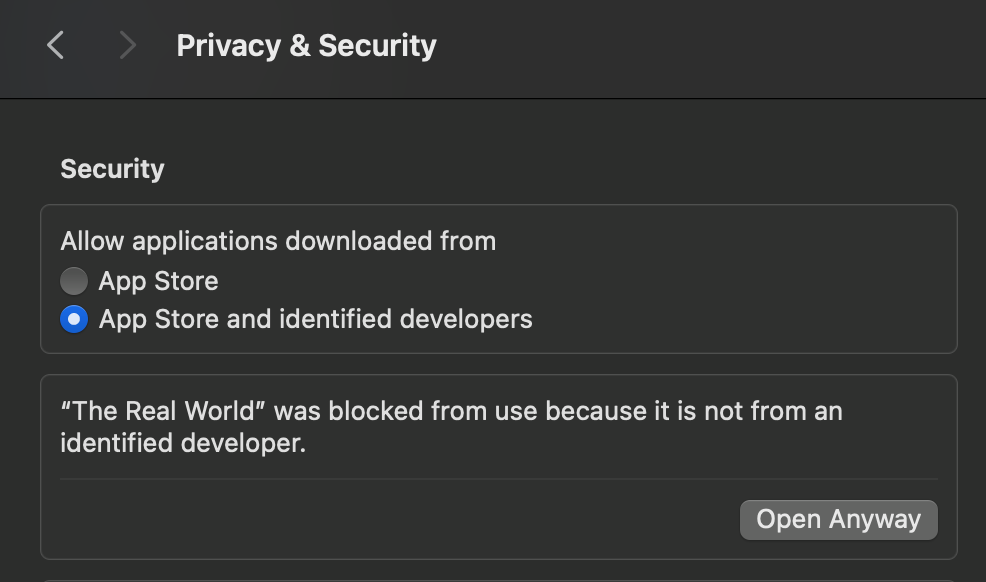Go back with the left chevron
The image size is (986, 582).
coord(56,45)
